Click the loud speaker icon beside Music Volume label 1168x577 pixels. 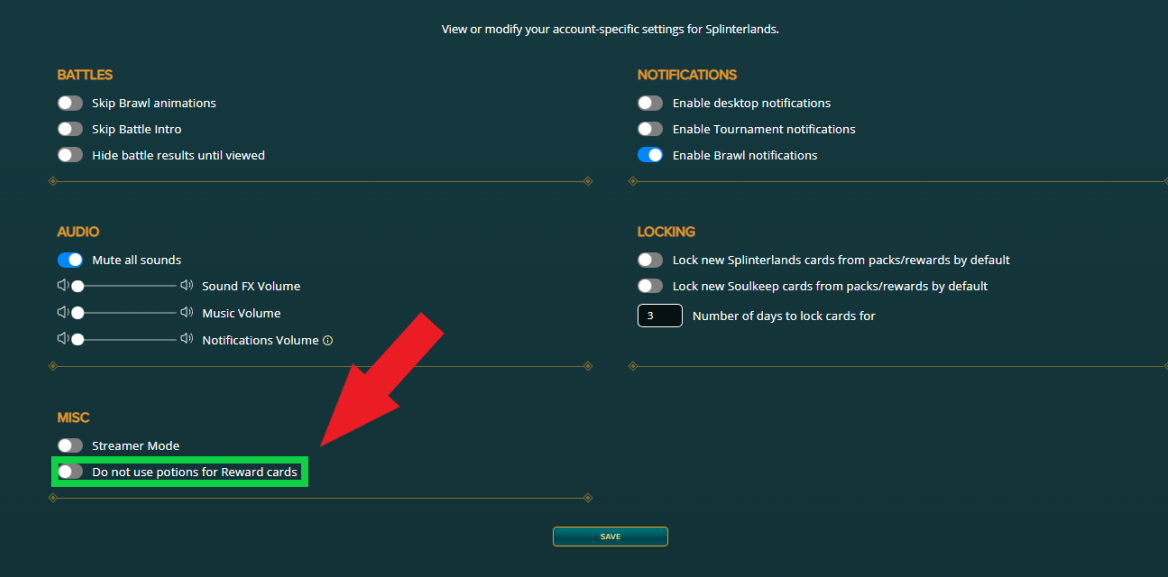(x=186, y=313)
